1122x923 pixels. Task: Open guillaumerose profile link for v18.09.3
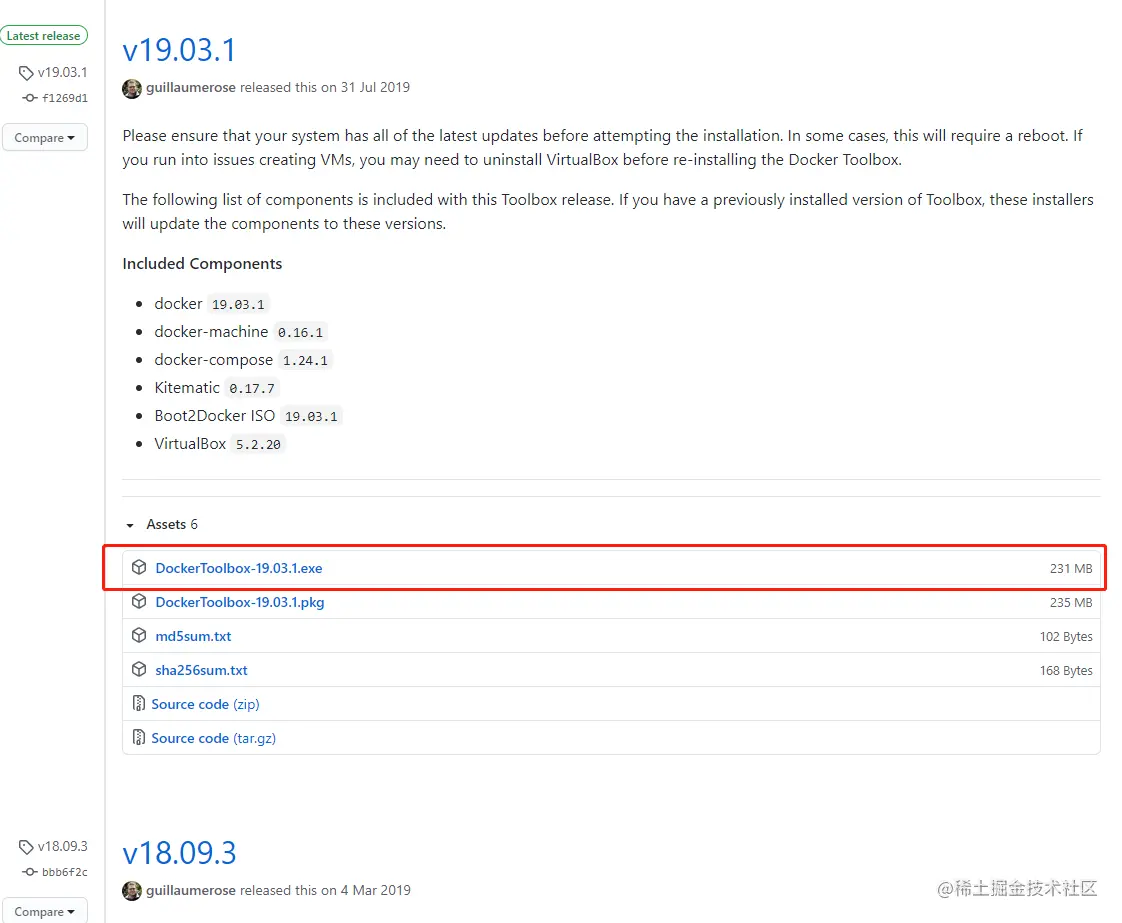190,890
